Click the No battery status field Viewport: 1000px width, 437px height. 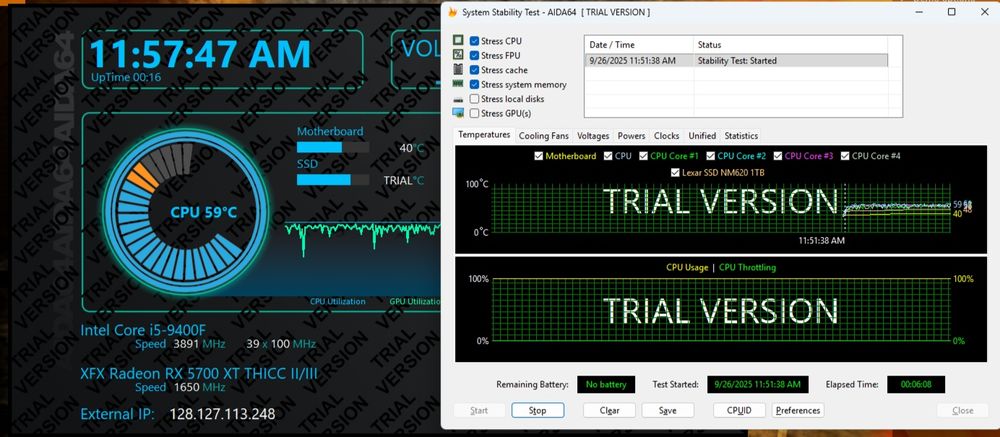(606, 385)
